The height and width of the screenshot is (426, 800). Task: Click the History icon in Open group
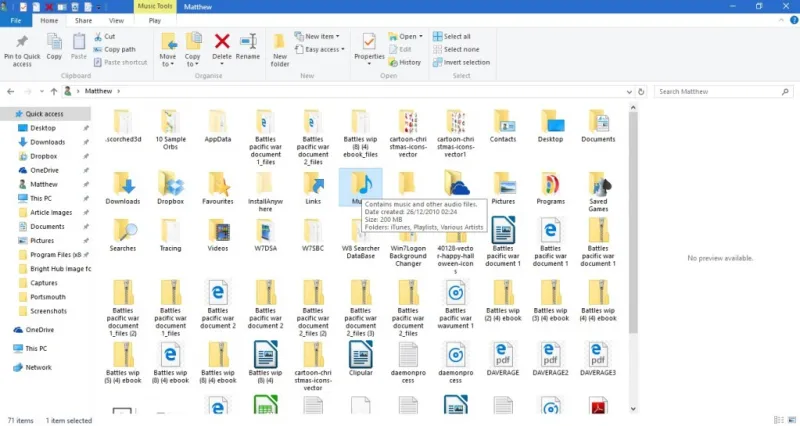tap(404, 62)
